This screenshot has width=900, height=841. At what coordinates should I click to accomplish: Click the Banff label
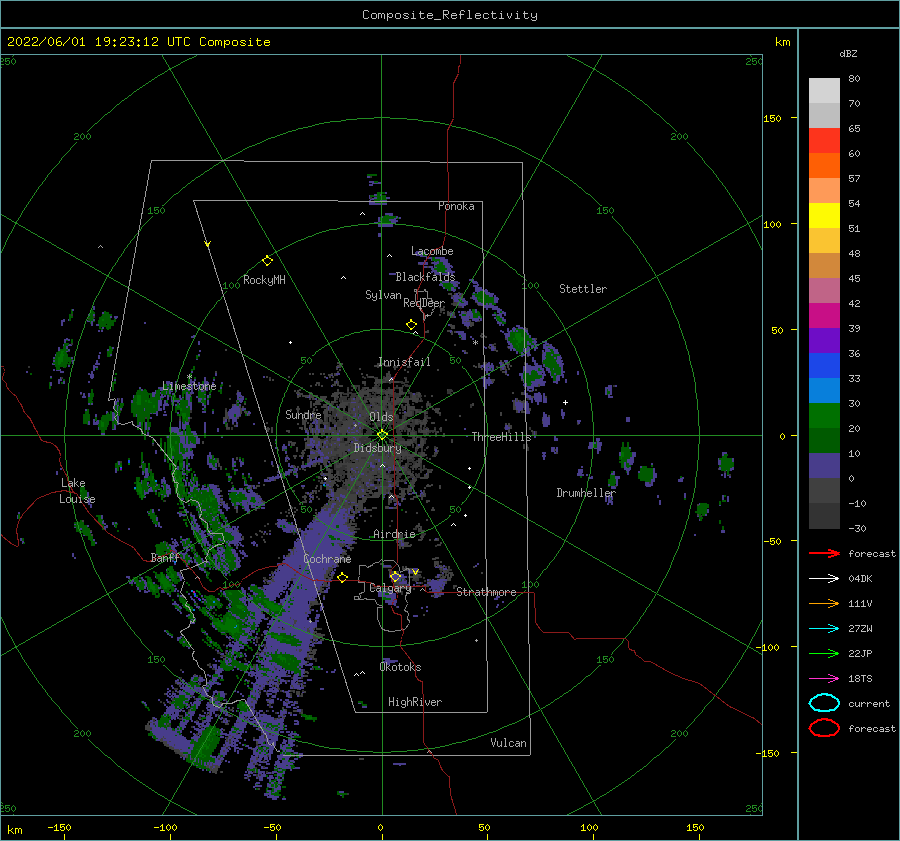165,558
